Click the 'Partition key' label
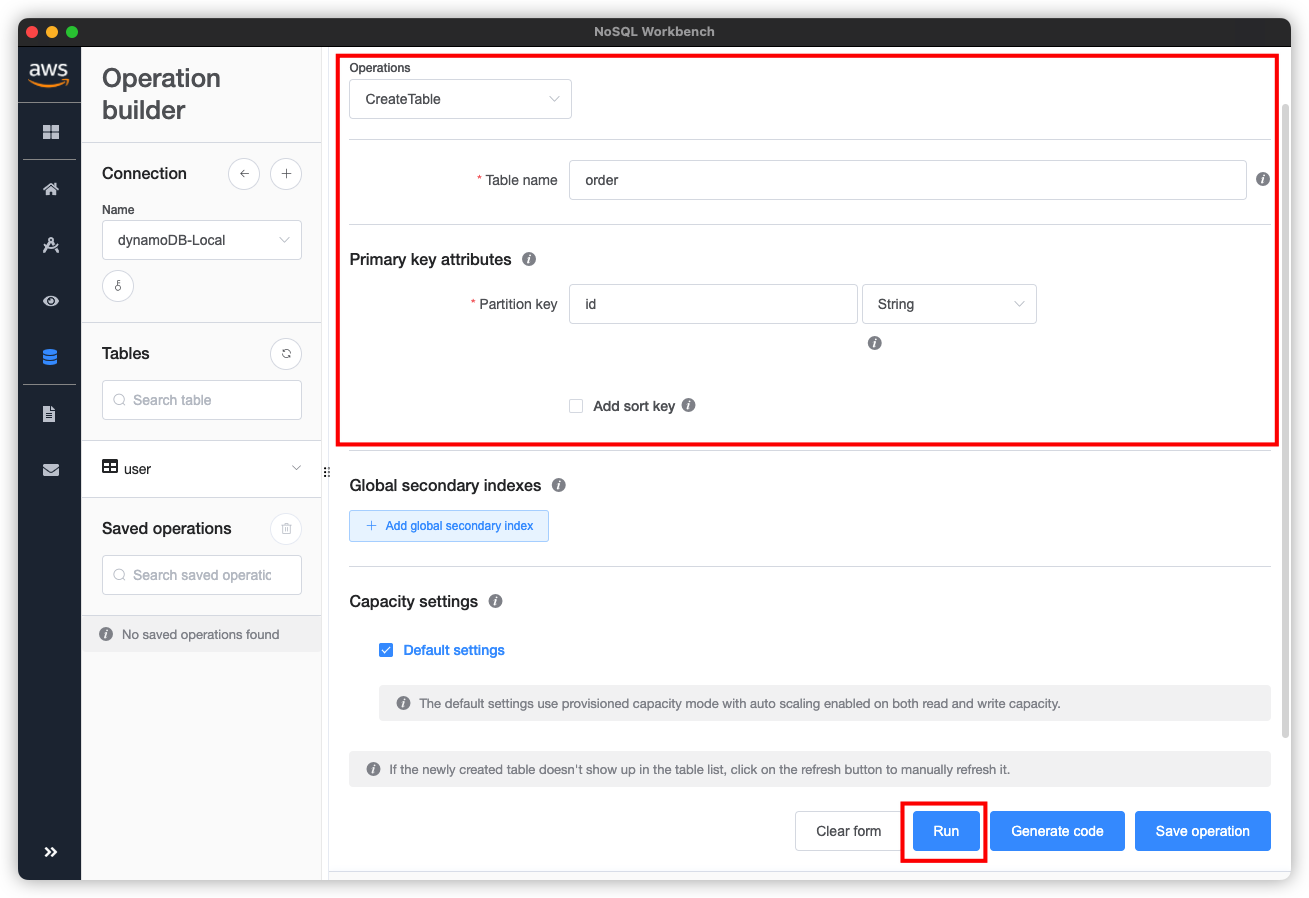1309x898 pixels. tap(518, 304)
